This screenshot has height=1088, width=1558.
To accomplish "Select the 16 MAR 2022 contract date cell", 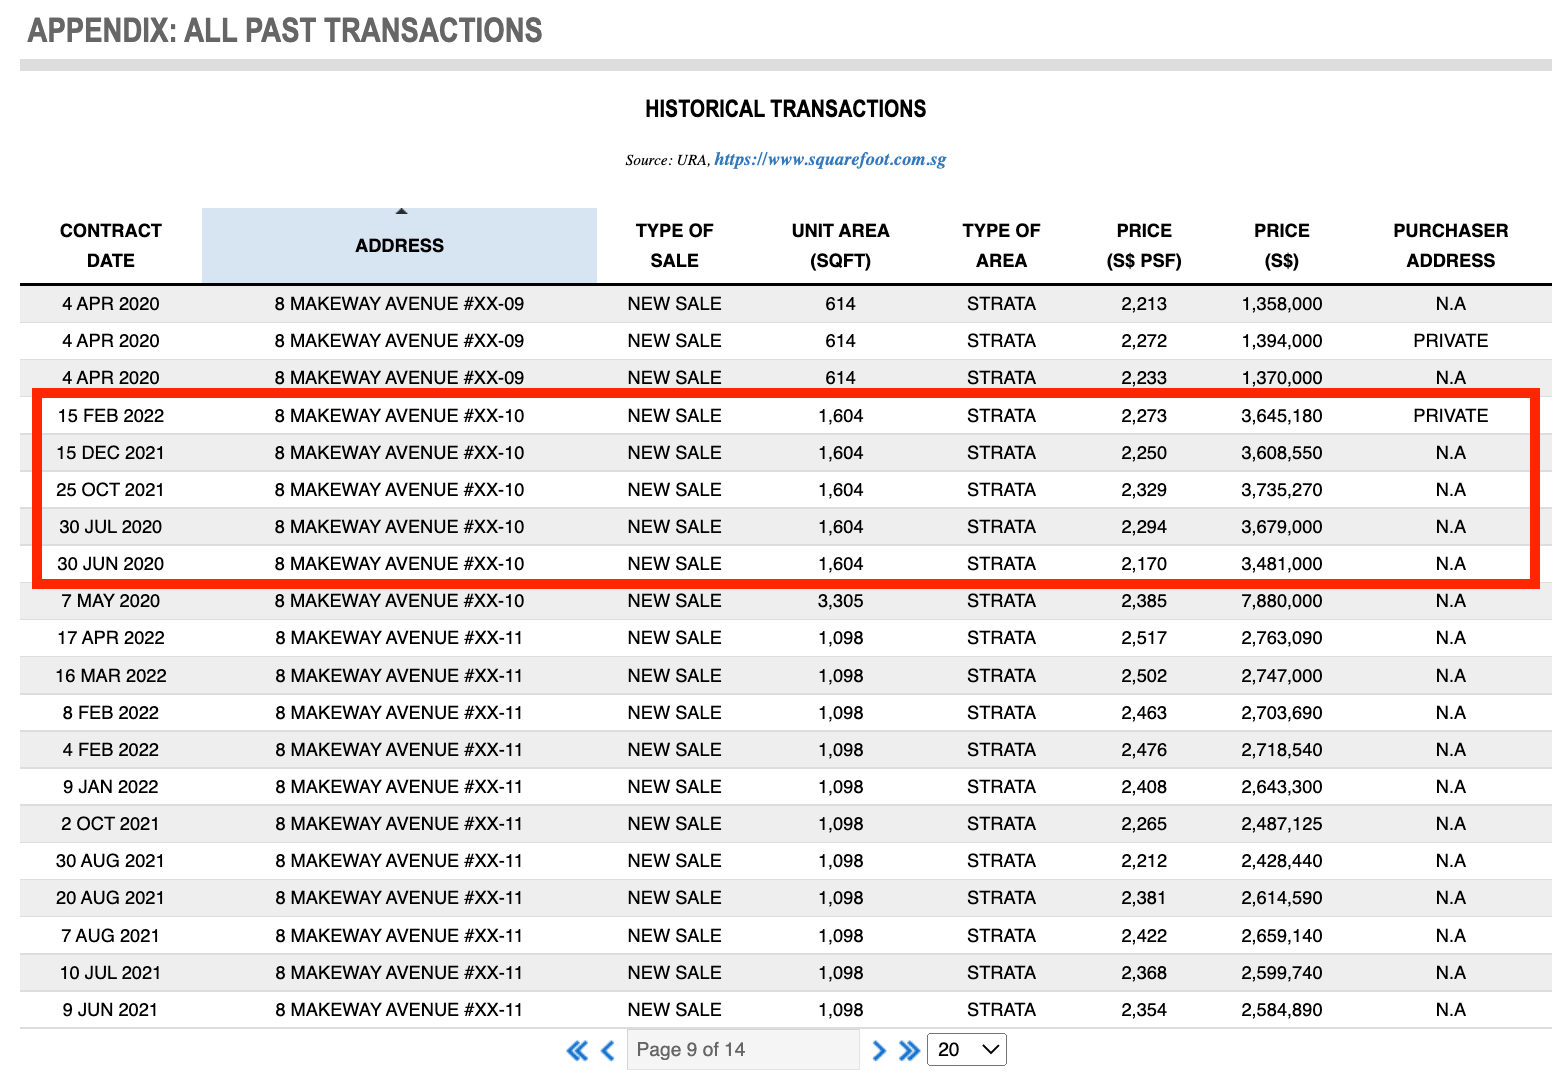I will coord(111,676).
